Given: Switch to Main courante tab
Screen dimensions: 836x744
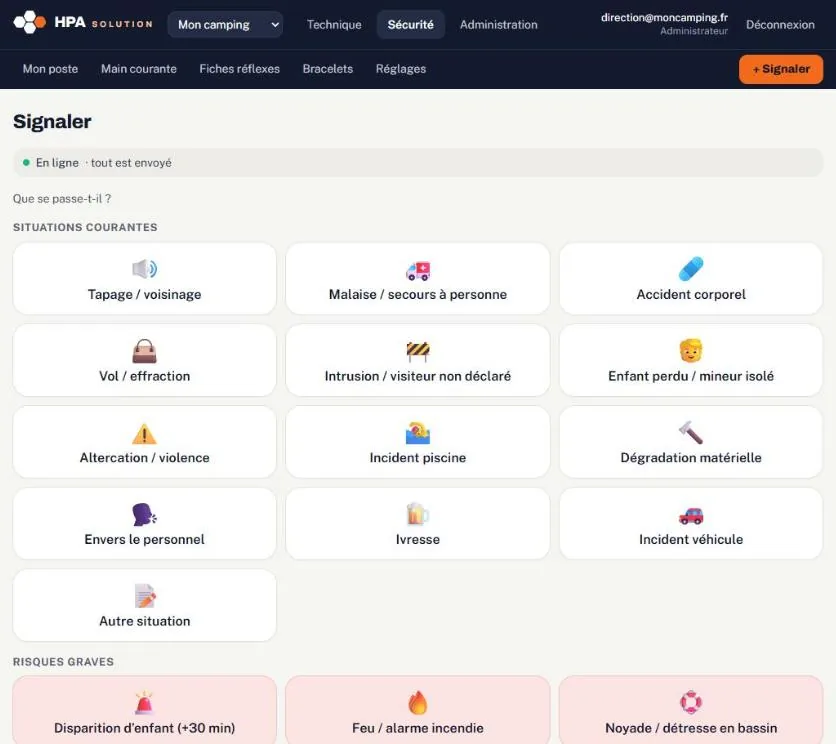Looking at the screenshot, I should (139, 69).
